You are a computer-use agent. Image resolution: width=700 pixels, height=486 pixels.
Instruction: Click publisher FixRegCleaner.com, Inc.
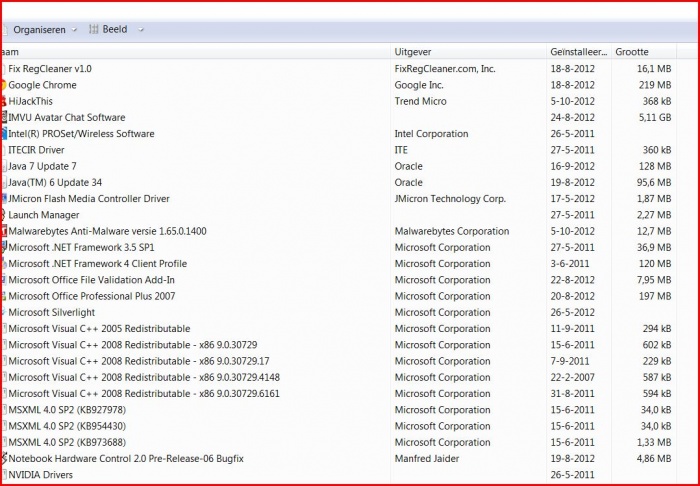point(445,69)
